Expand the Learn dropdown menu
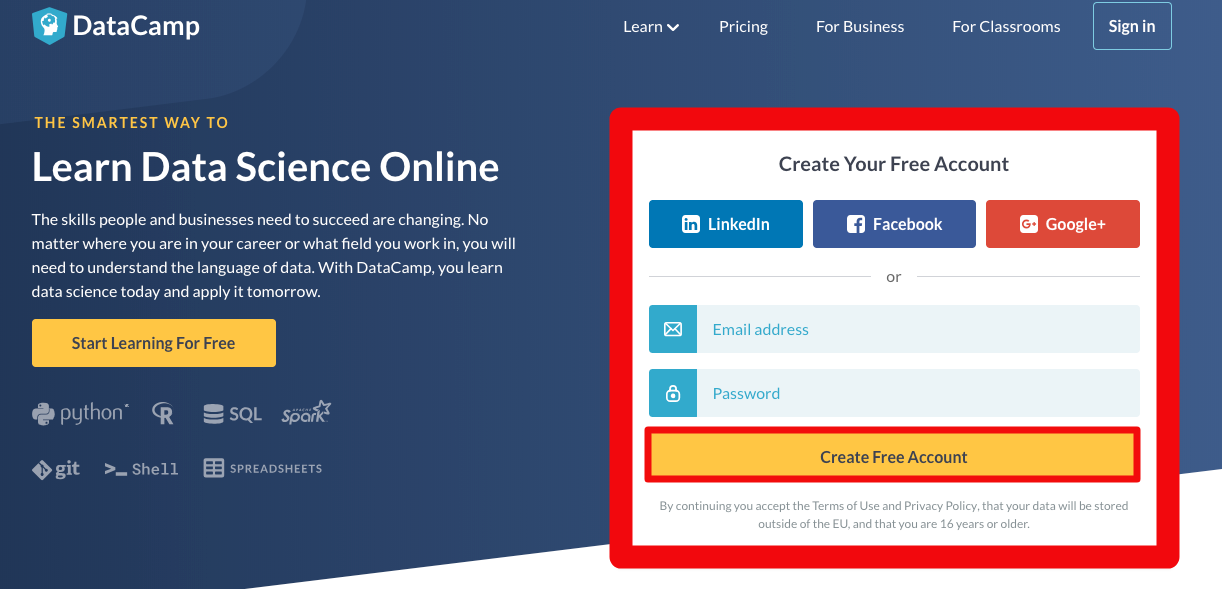 tap(650, 27)
